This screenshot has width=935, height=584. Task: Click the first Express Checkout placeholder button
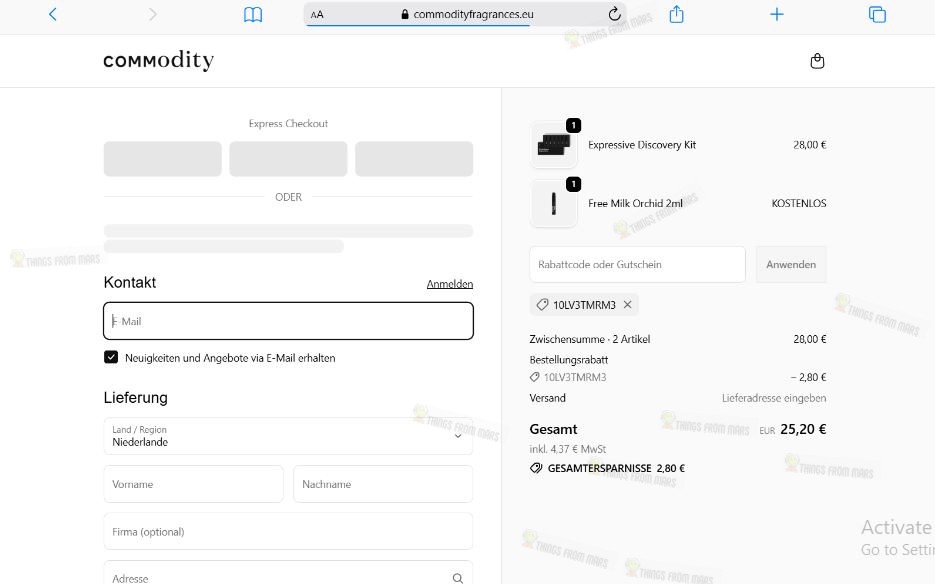163,159
